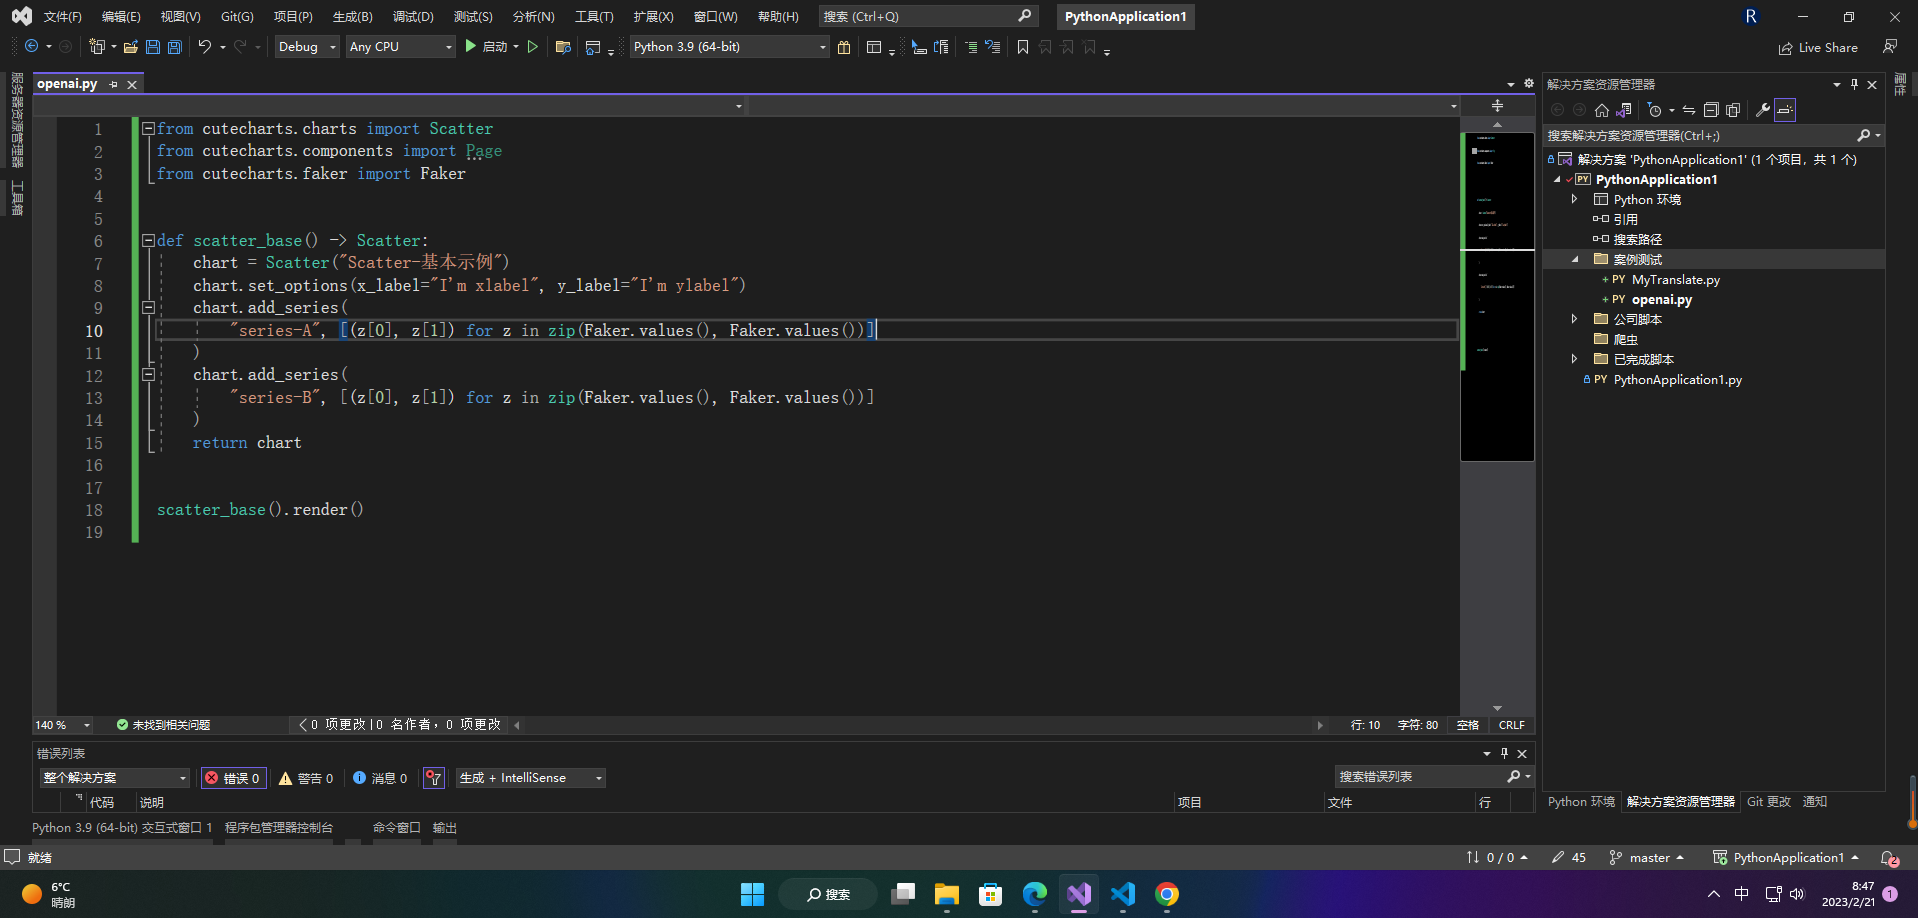
Task: Click the feedback person icon near Live Share
Action: coord(1889,46)
